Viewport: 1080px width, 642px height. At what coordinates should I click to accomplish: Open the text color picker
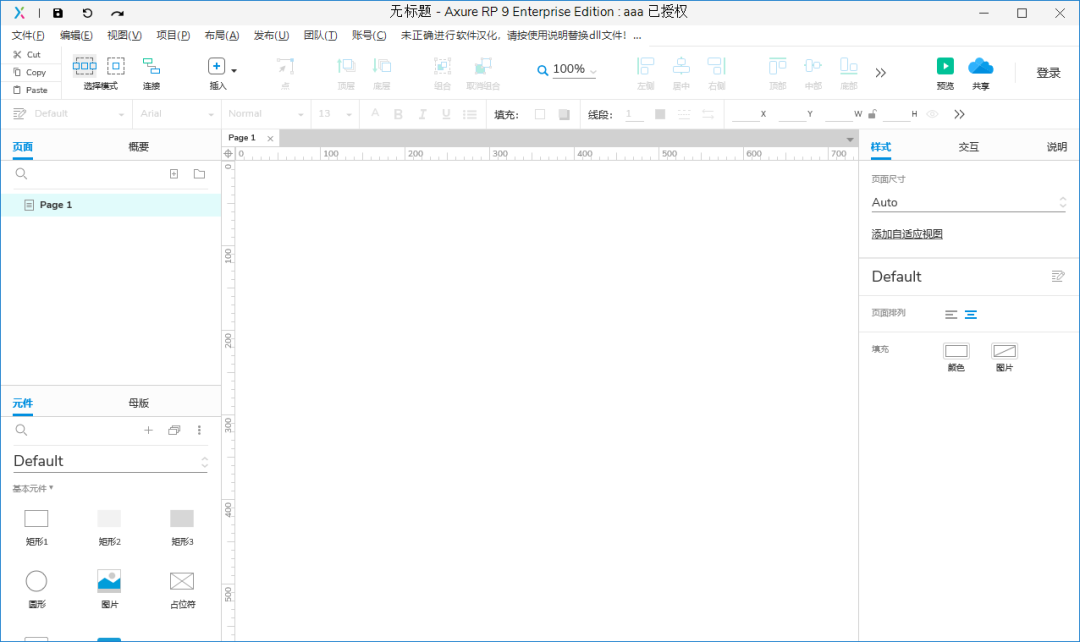coord(375,114)
